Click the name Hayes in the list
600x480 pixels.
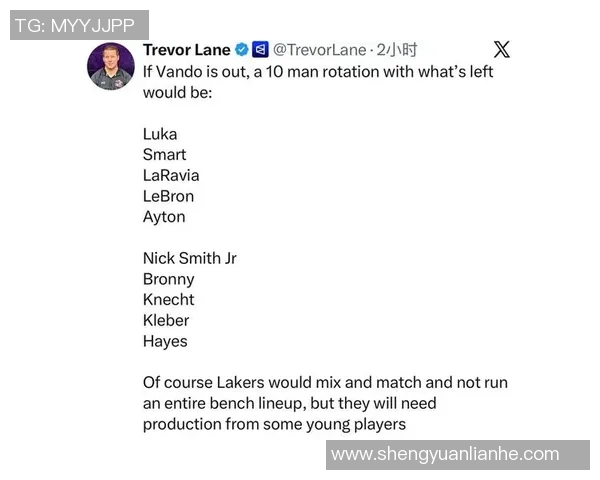(x=165, y=341)
